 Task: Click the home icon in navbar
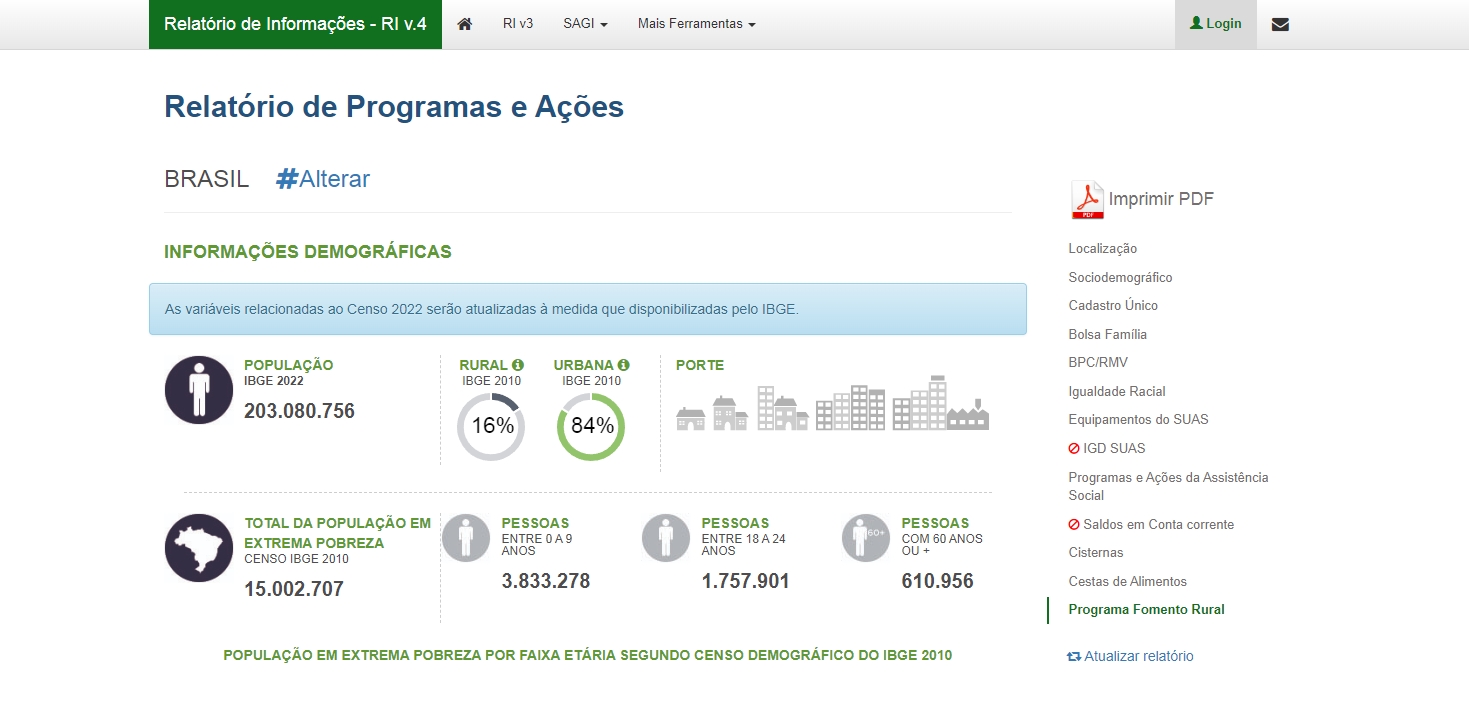pos(464,24)
